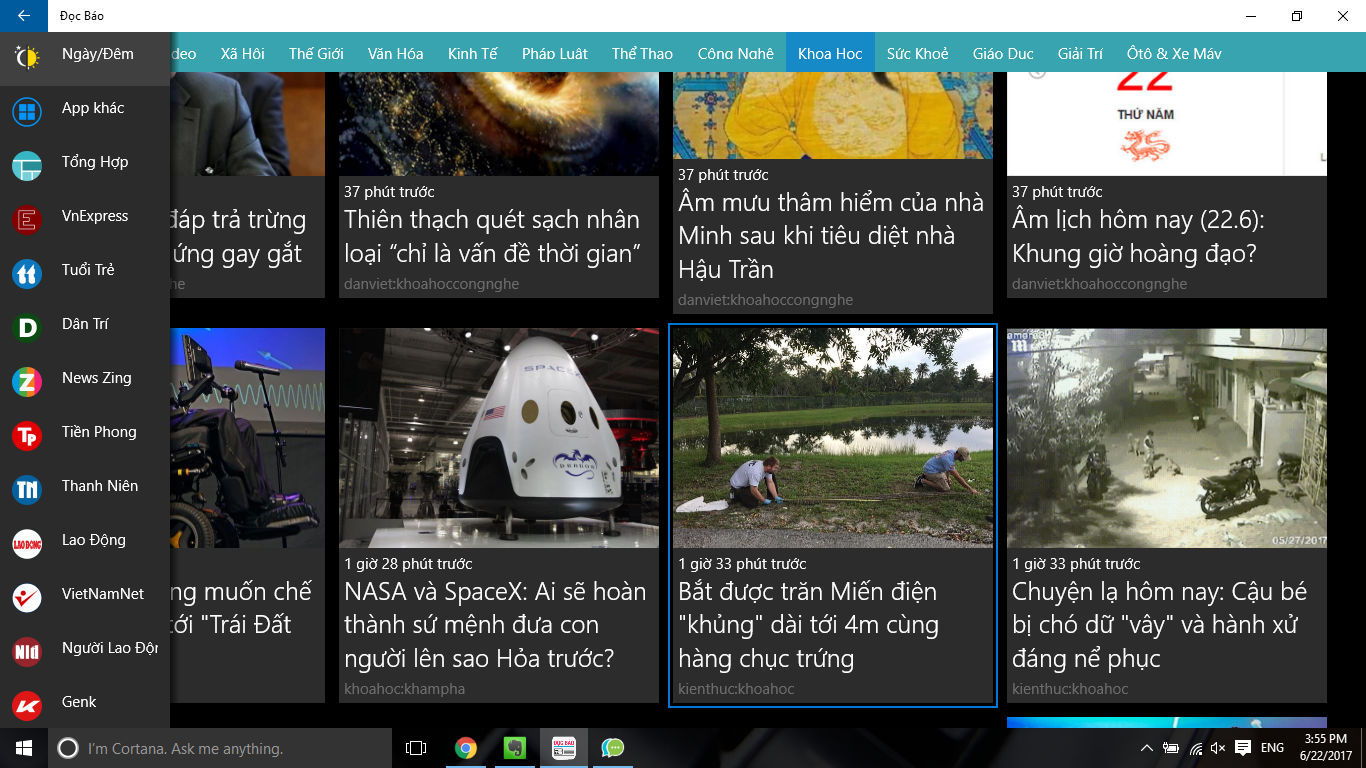
Task: Switch to the Thế Giới tab
Action: [316, 54]
